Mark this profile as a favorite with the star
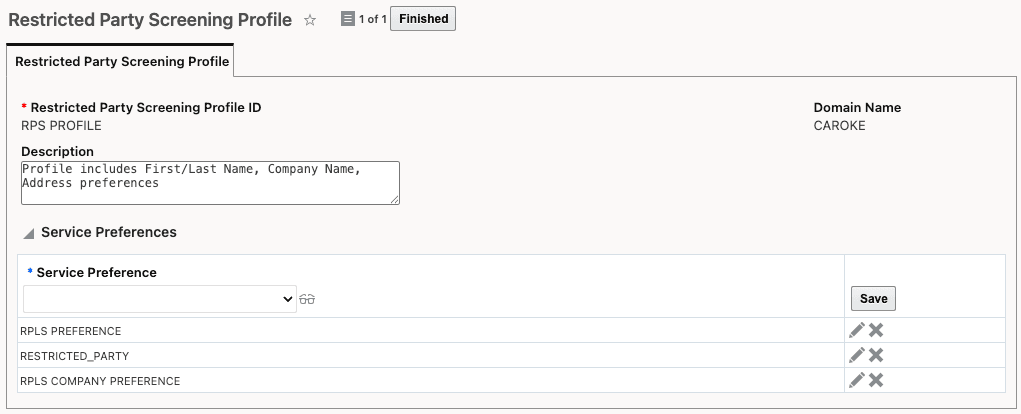 [310, 20]
